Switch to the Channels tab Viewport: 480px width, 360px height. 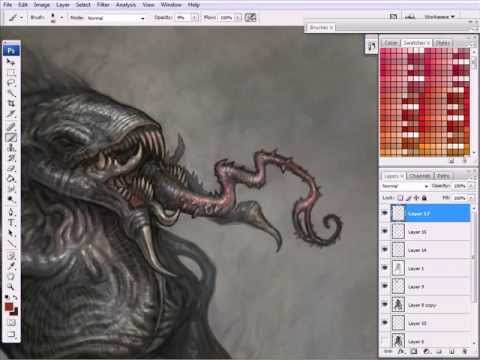coord(420,176)
